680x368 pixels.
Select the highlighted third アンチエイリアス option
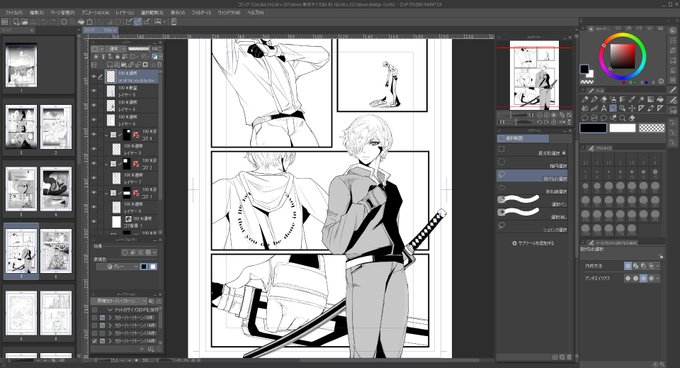[x=644, y=278]
